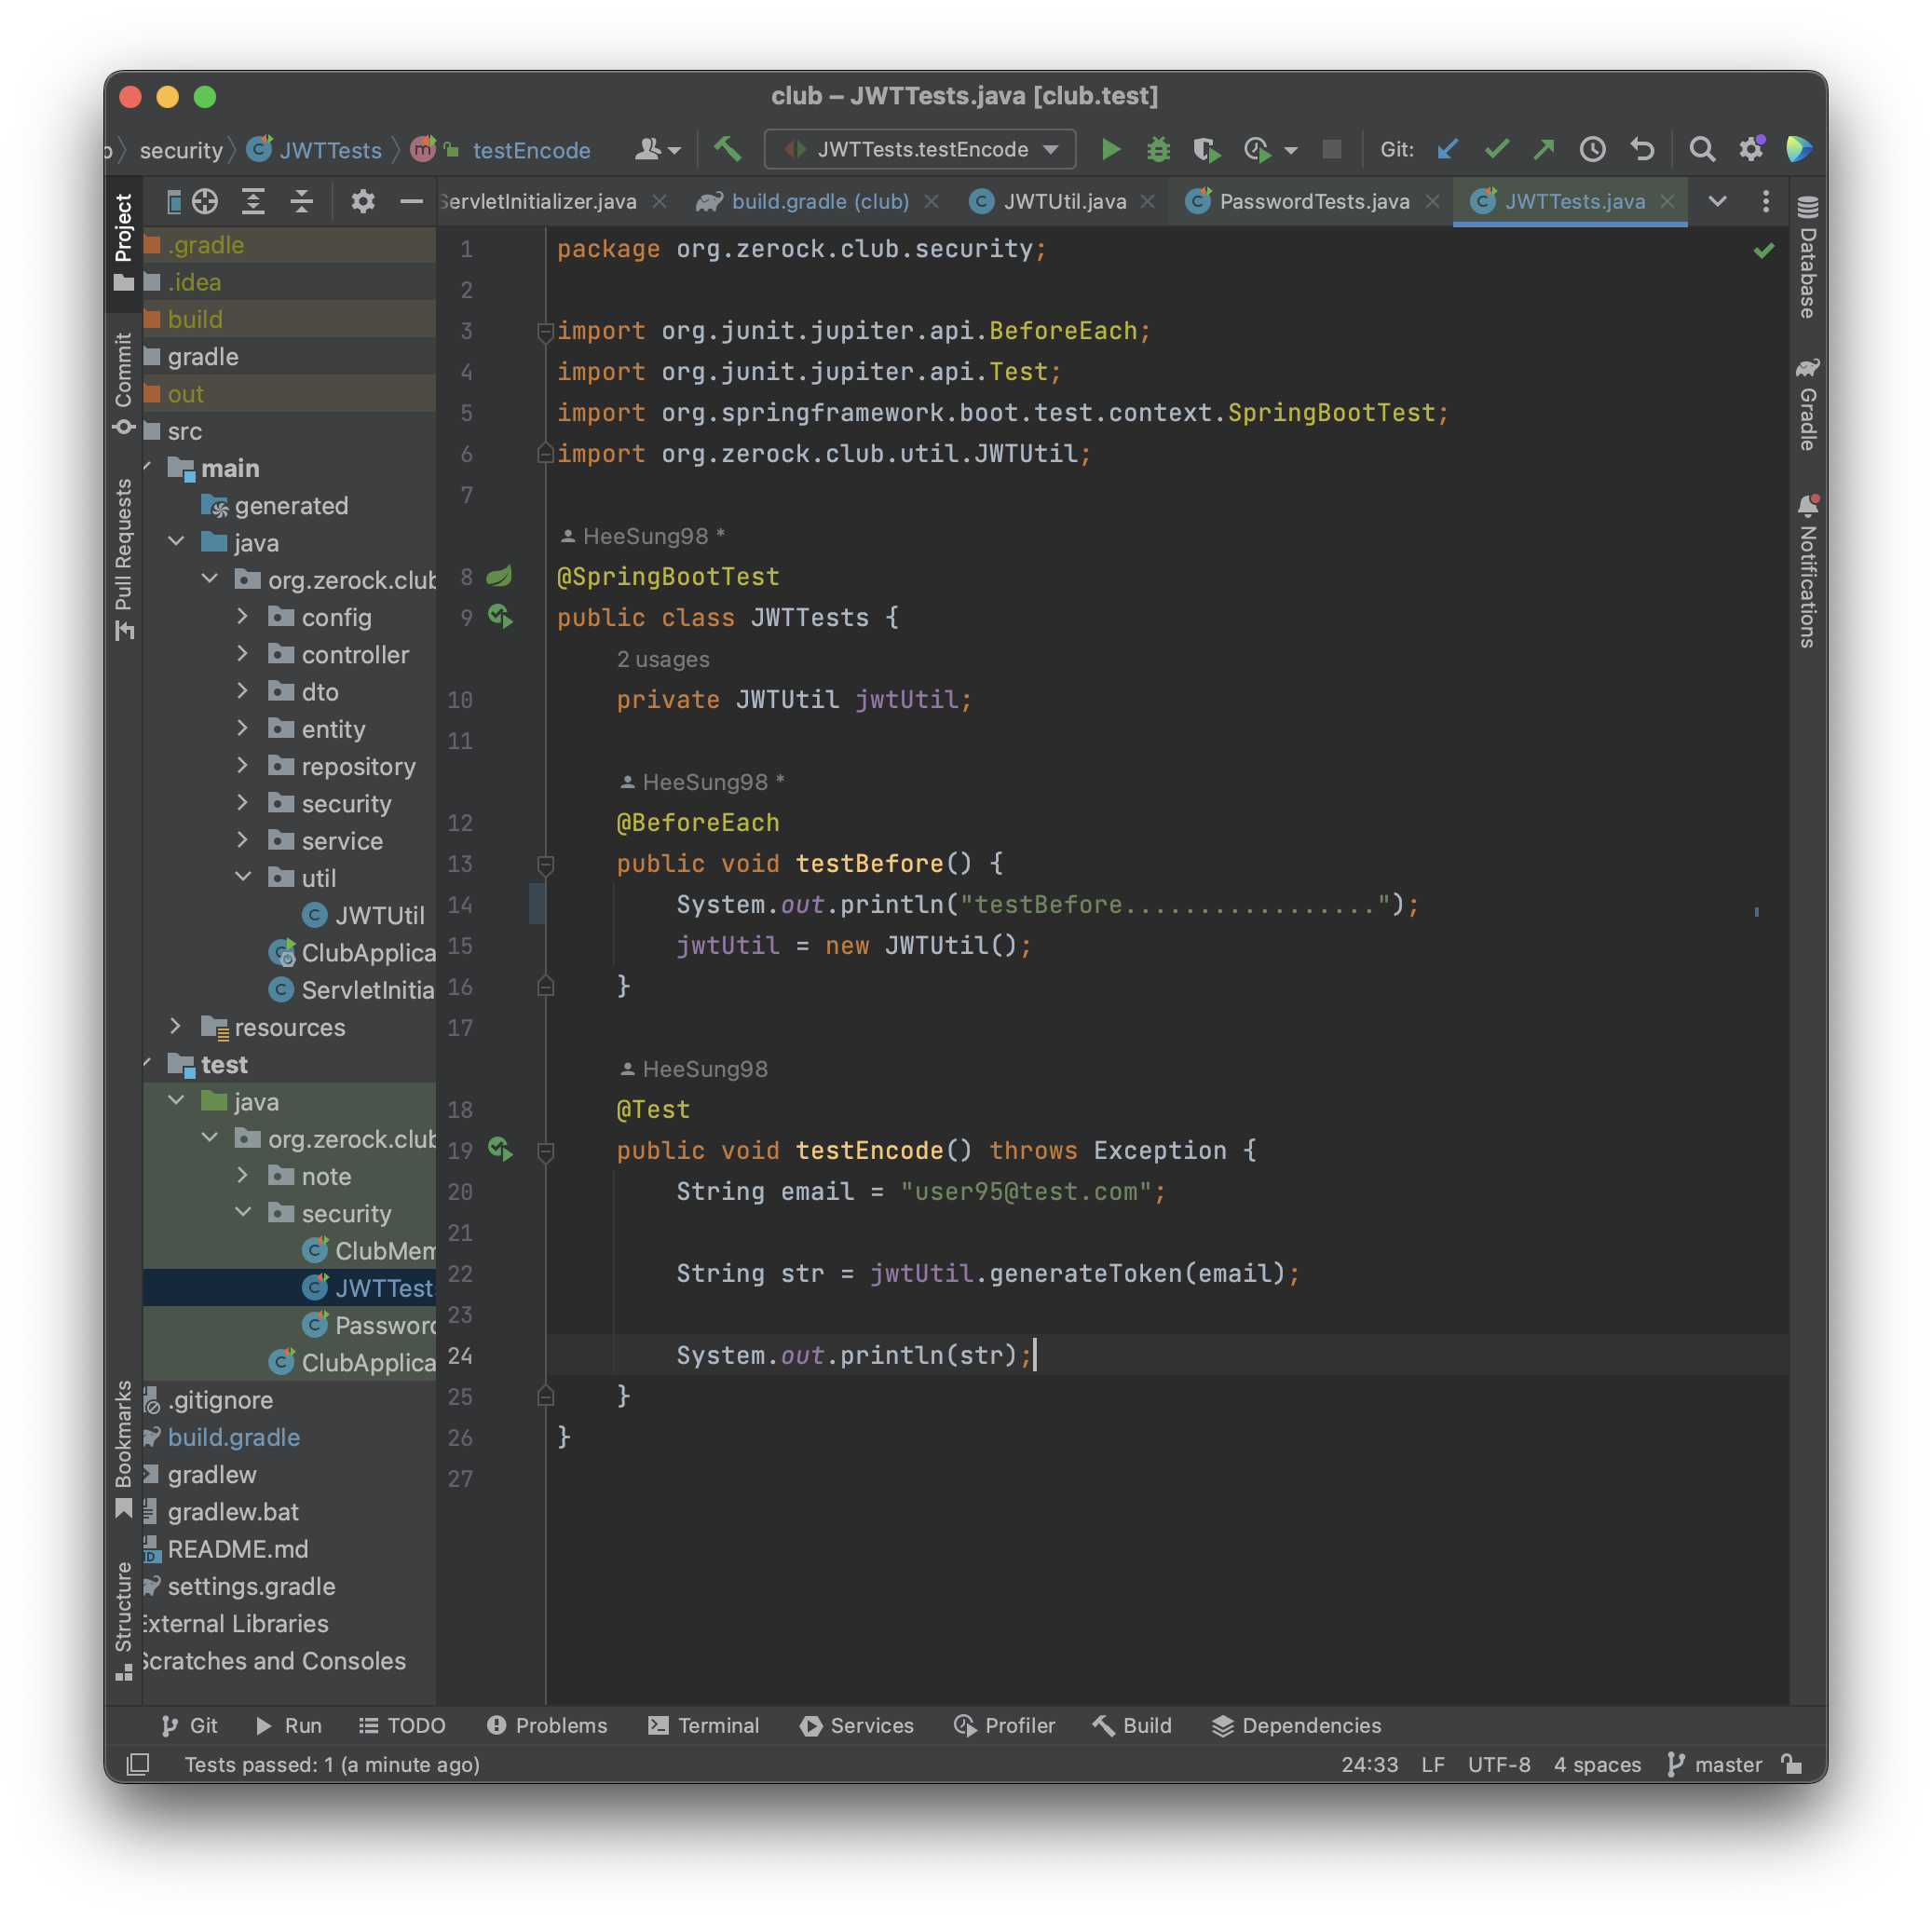The image size is (1932, 1921).
Task: Open the Terminal tool window tab
Action: tap(703, 1726)
